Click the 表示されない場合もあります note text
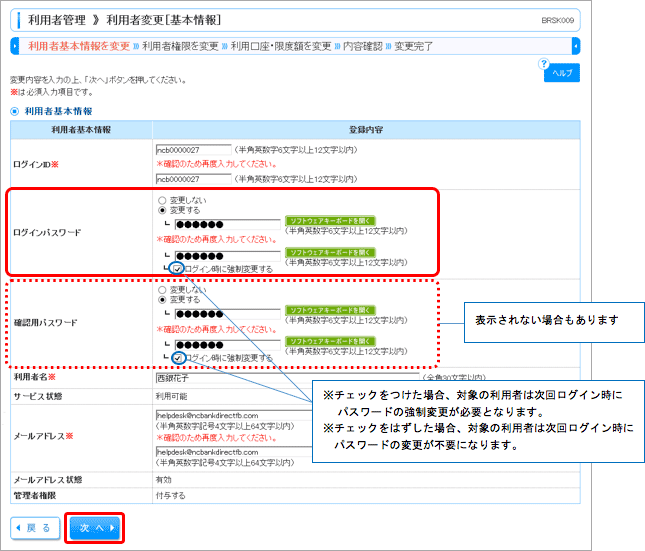The height and width of the screenshot is (551, 645). (547, 320)
